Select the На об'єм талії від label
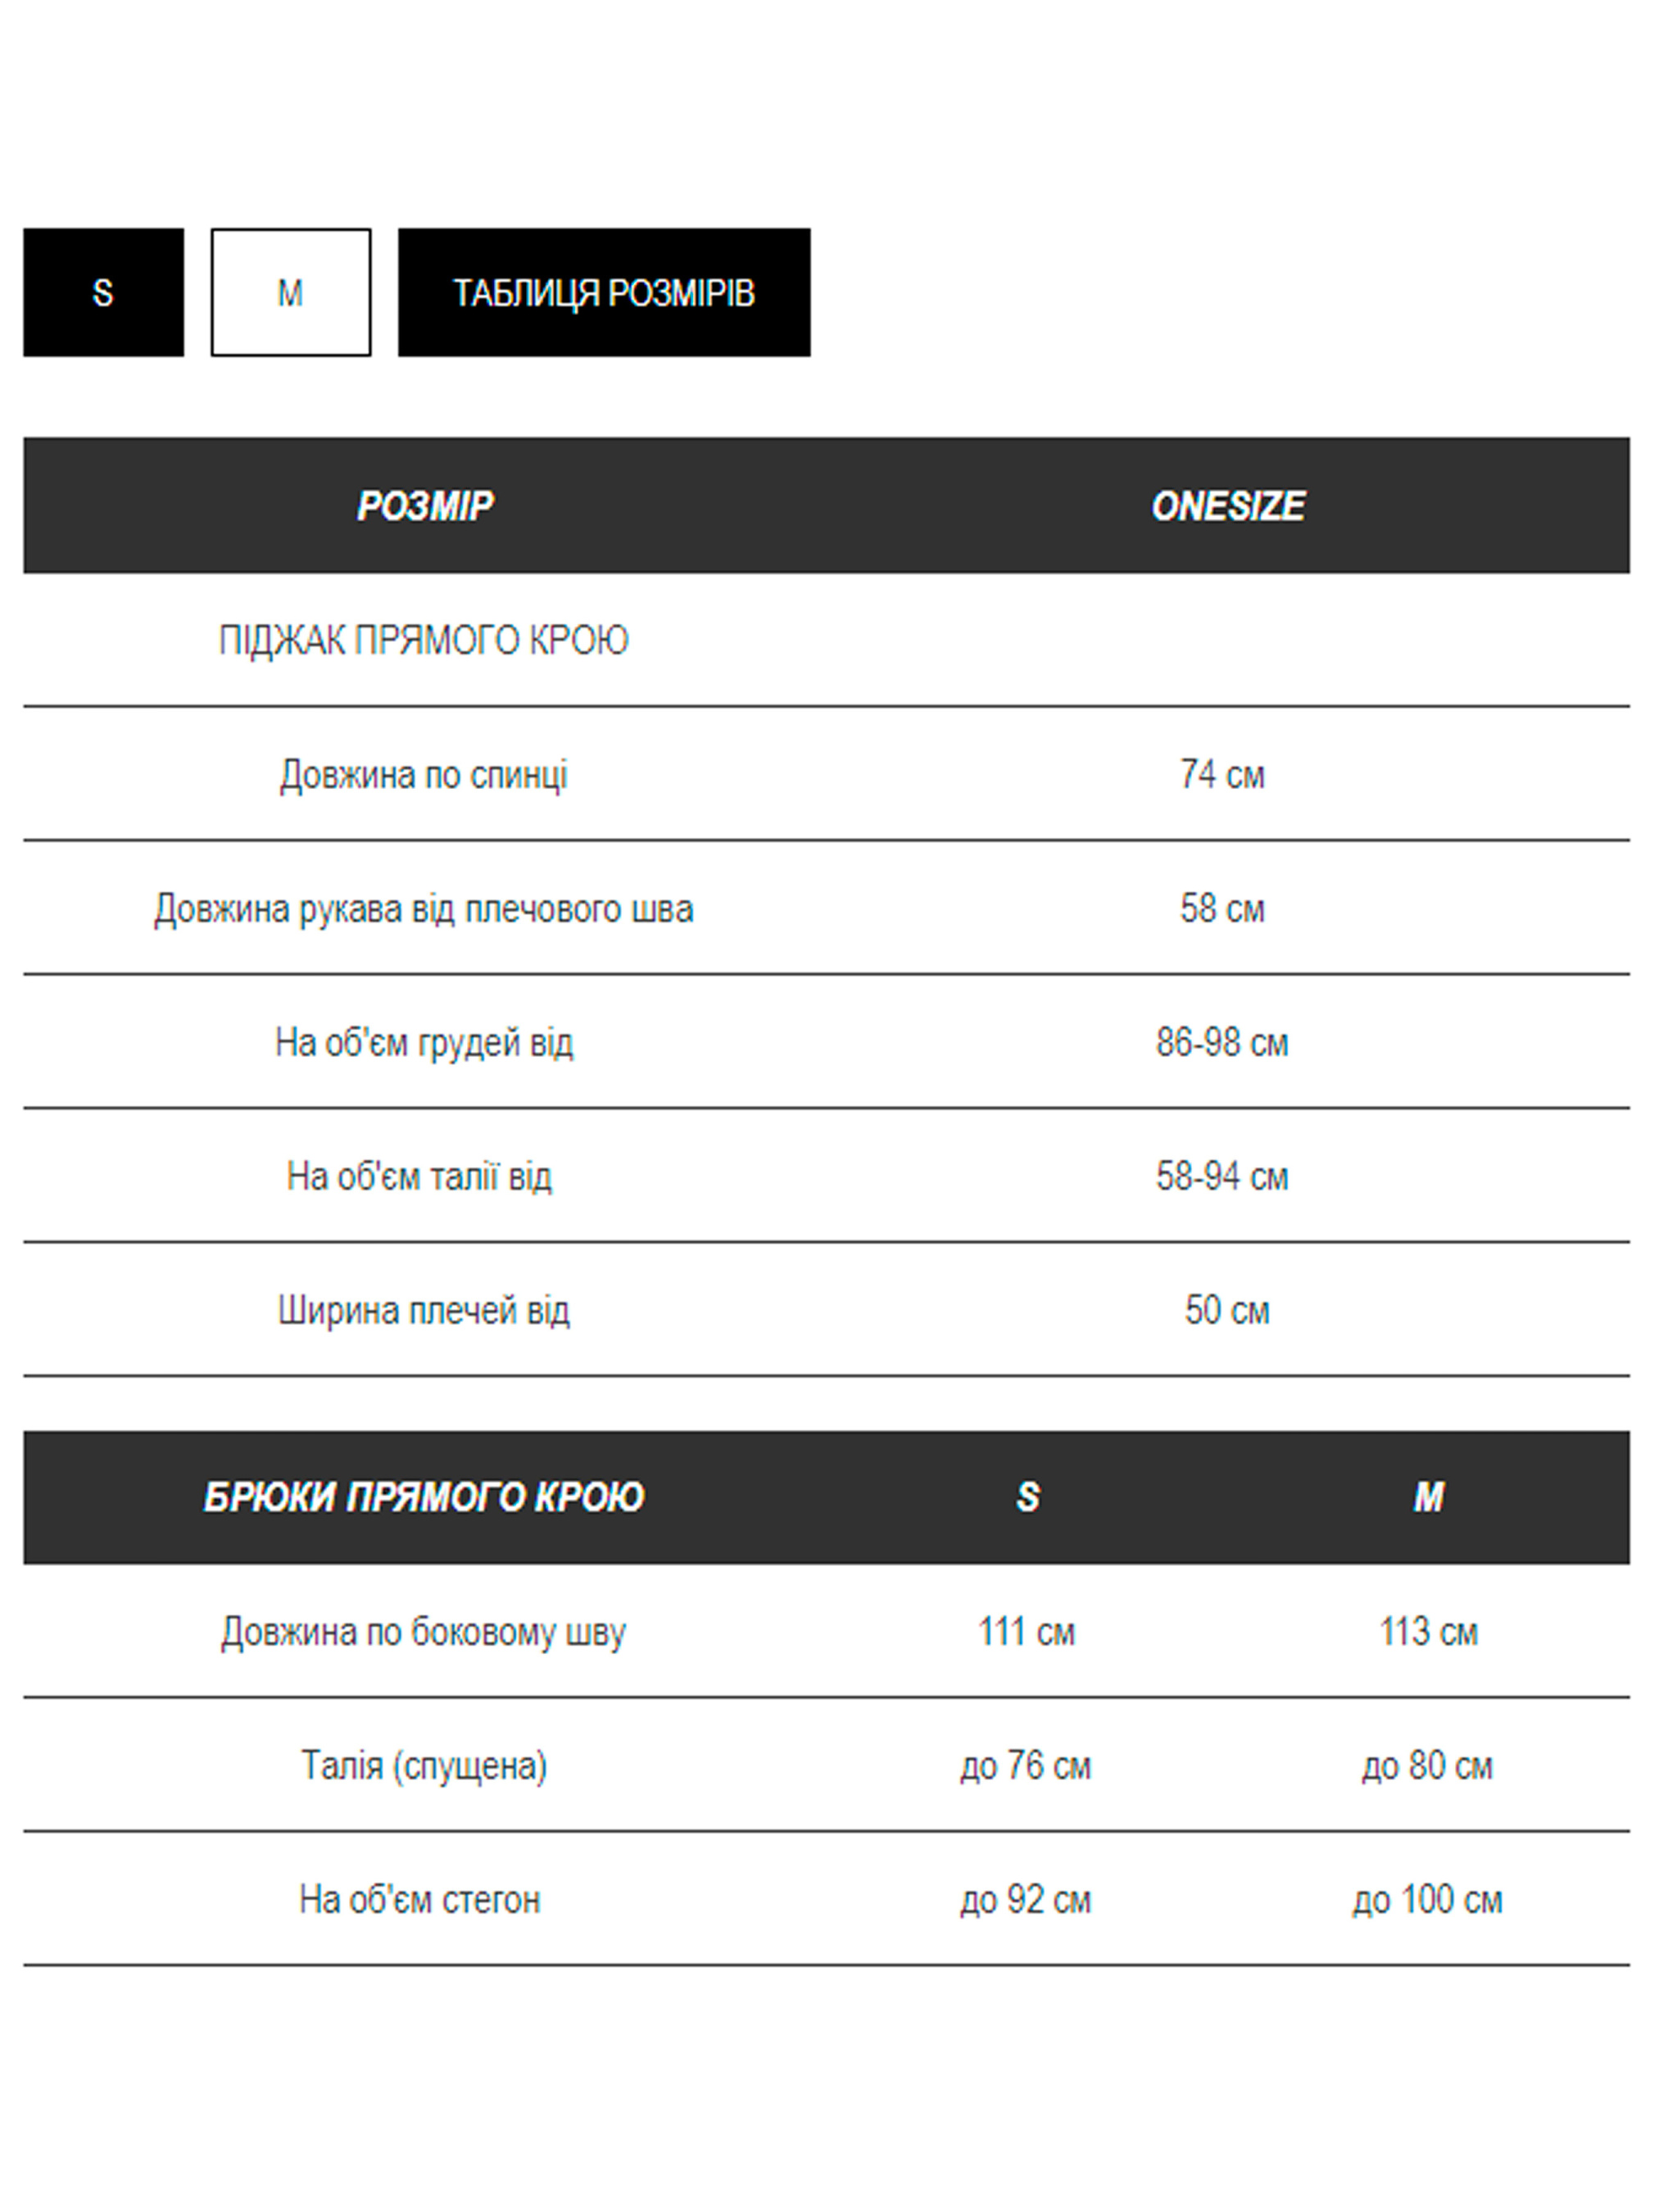Image resolution: width=1659 pixels, height=2212 pixels. pyautogui.click(x=419, y=1177)
